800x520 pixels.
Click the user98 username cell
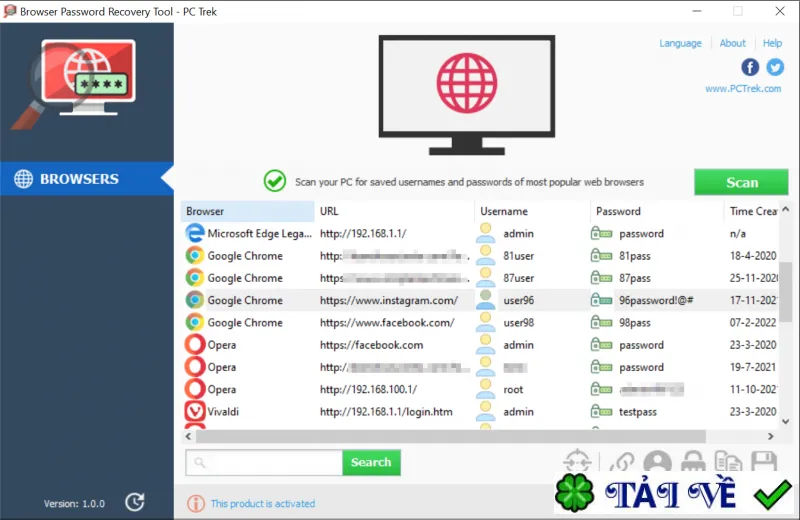(x=518, y=323)
